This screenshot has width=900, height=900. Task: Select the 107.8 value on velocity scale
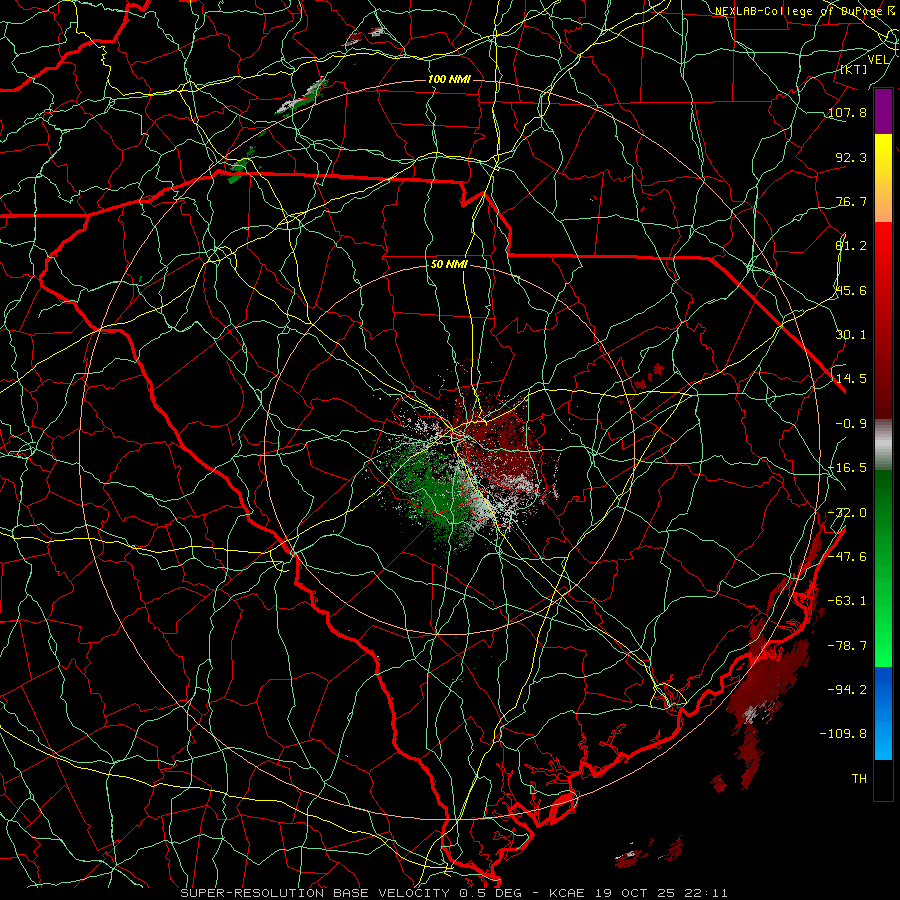pos(847,112)
